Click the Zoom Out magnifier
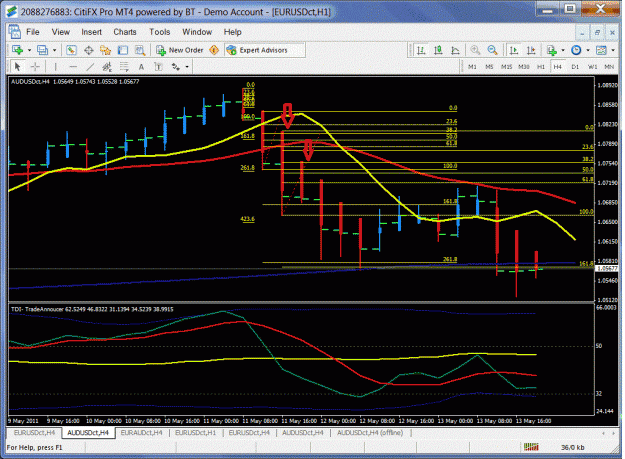625x459 pixels. click(x=492, y=50)
